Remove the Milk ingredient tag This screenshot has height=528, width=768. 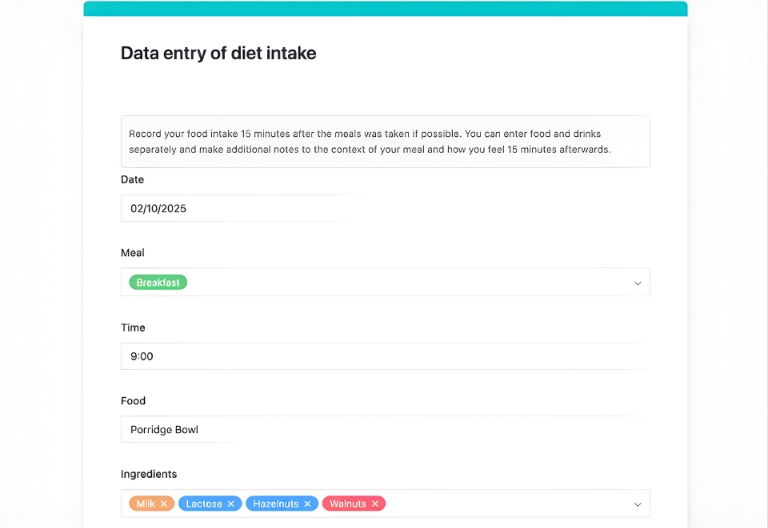click(x=165, y=504)
